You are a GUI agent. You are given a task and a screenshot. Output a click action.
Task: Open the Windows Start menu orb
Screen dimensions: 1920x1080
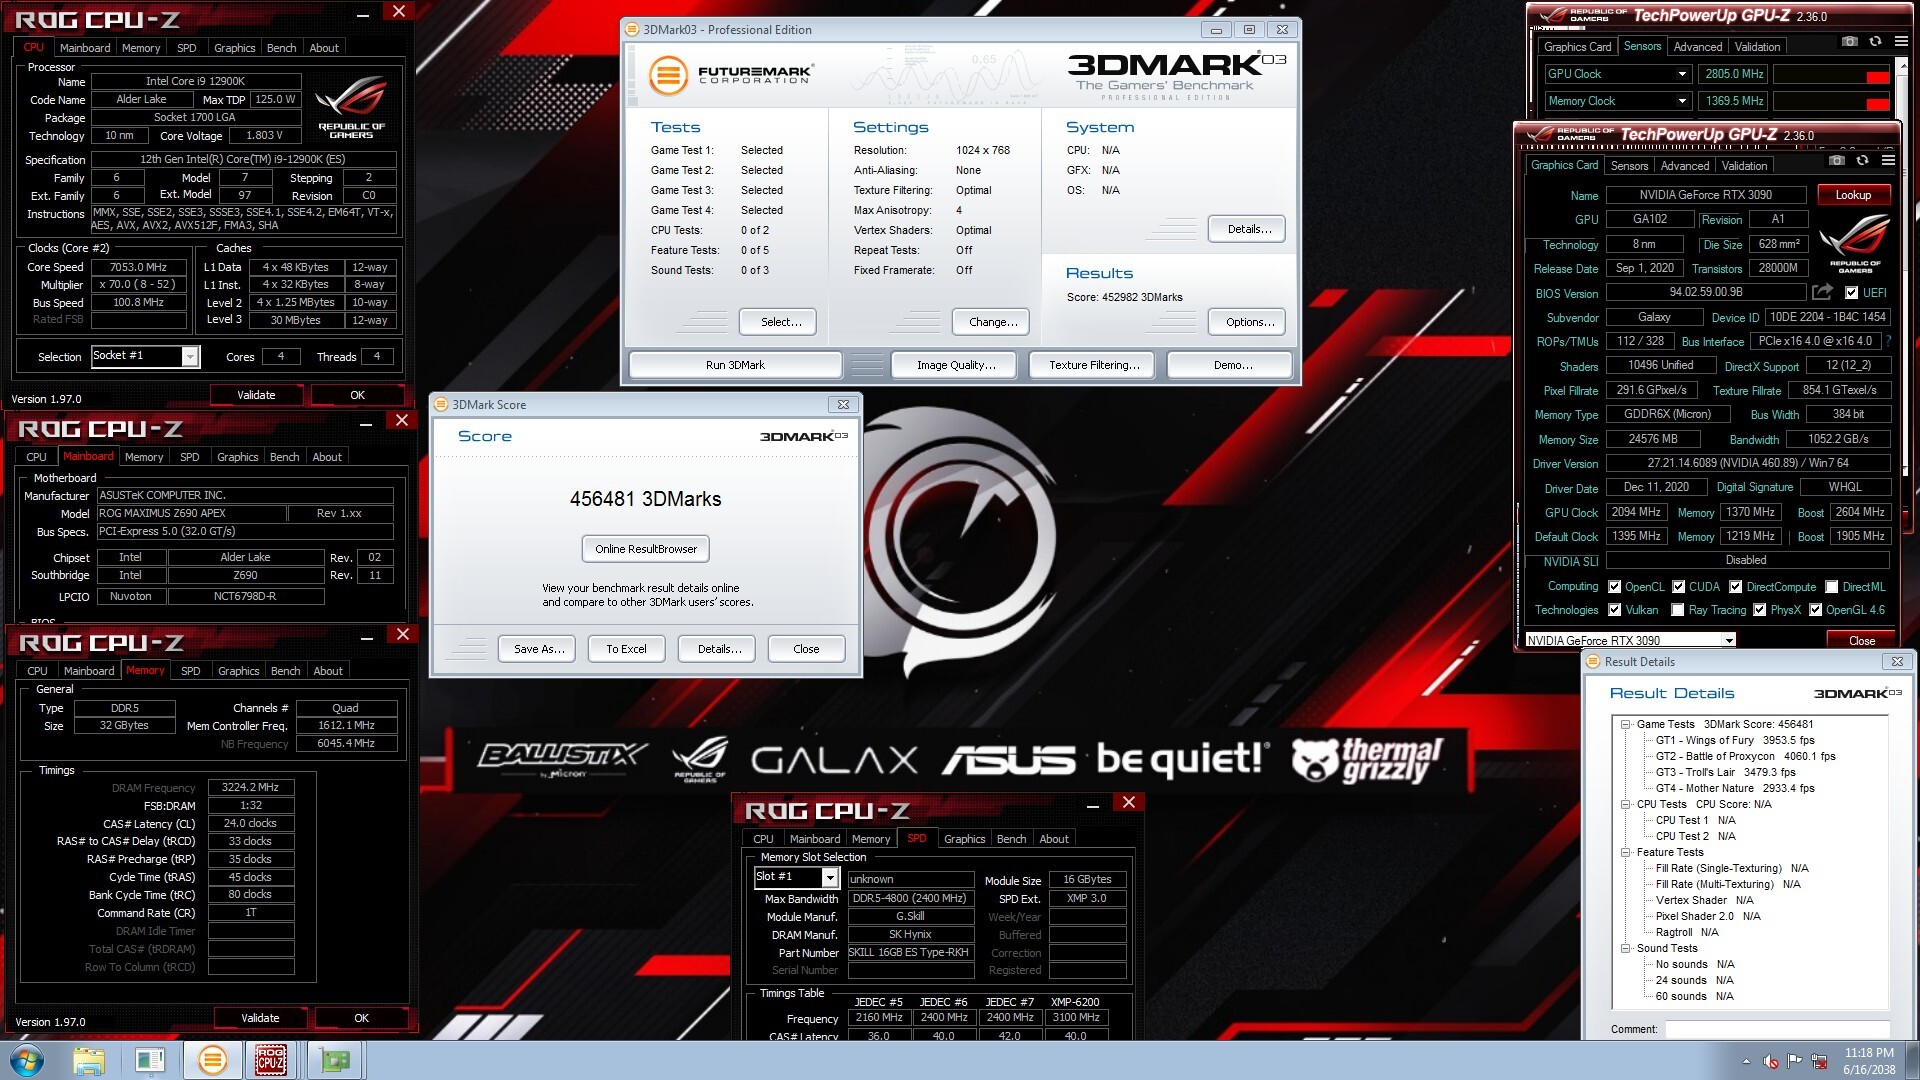pyautogui.click(x=27, y=1060)
